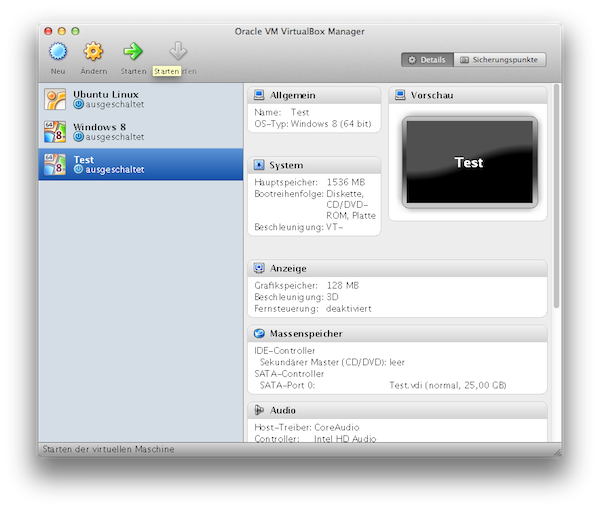The width and height of the screenshot is (600, 510).
Task: Select the Test list entry name
Action: 84,160
